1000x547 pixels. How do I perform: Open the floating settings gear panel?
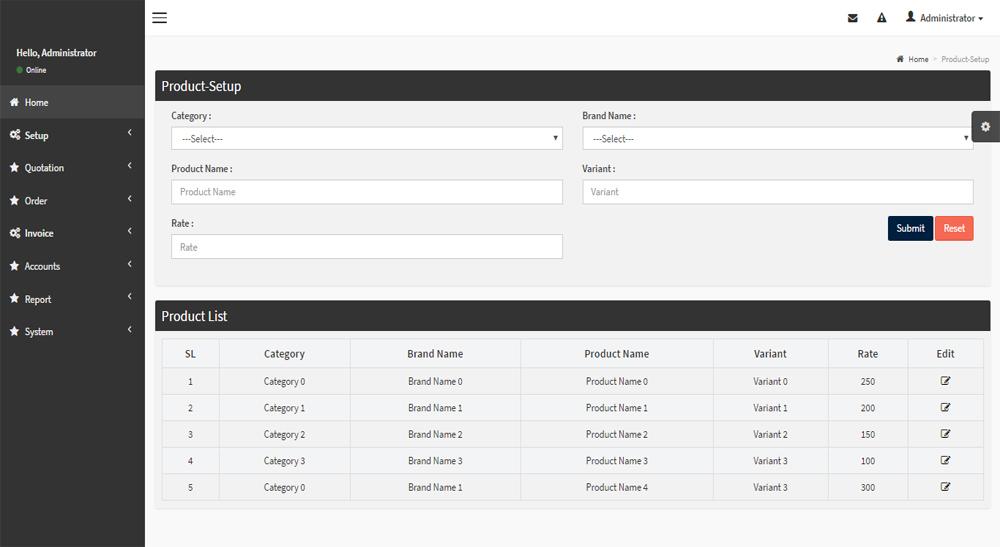click(x=985, y=126)
